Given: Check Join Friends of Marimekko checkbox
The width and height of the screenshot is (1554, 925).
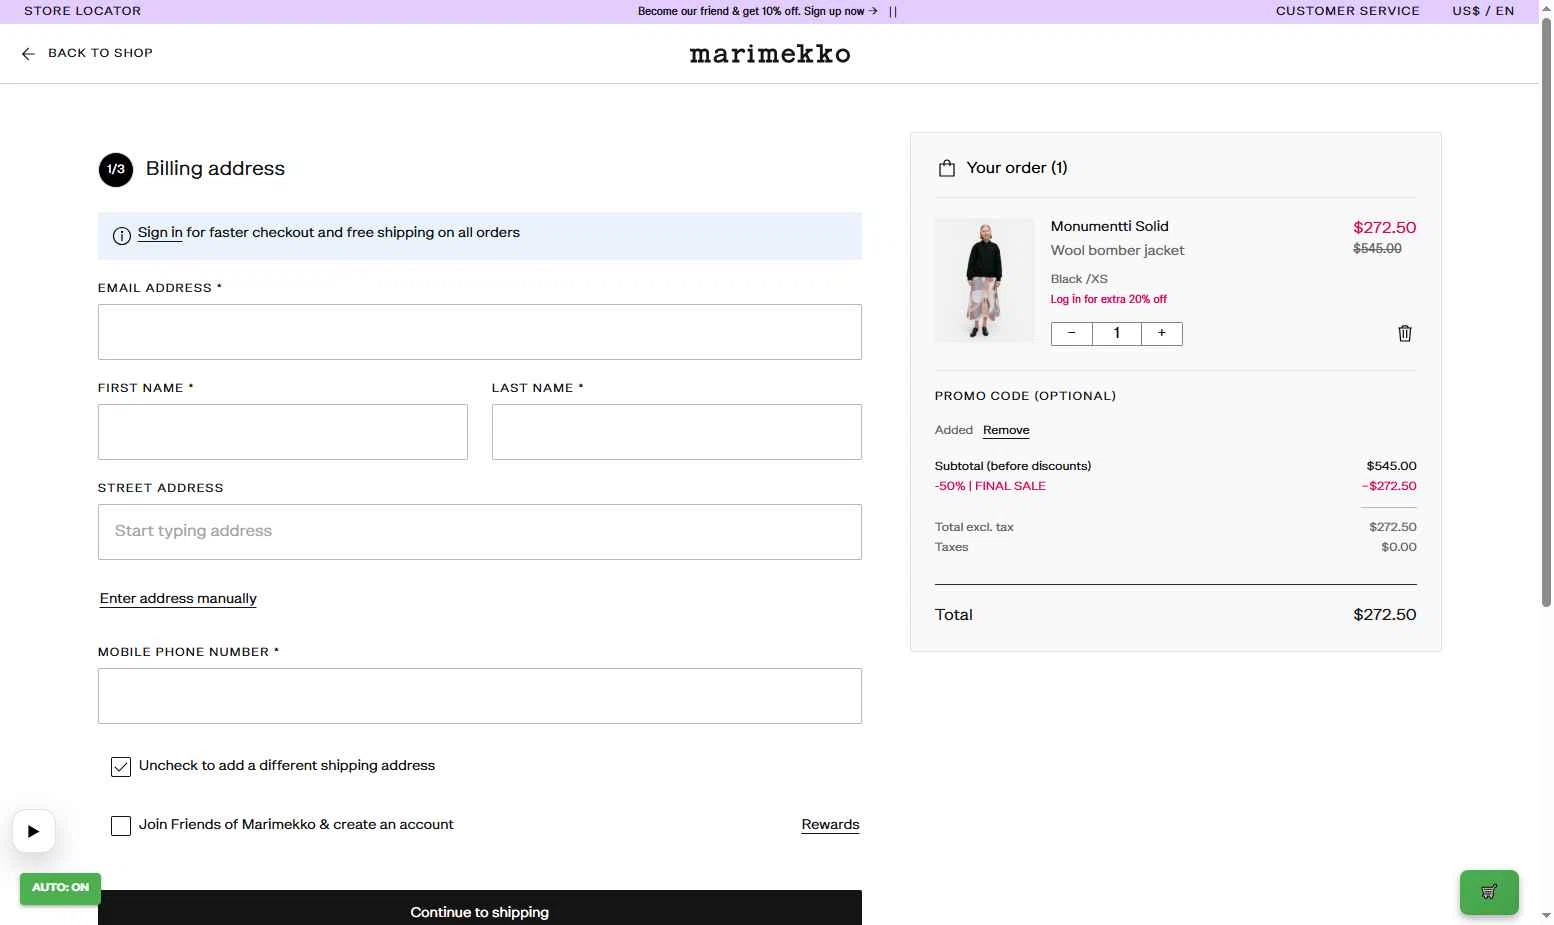Looking at the screenshot, I should click(121, 826).
